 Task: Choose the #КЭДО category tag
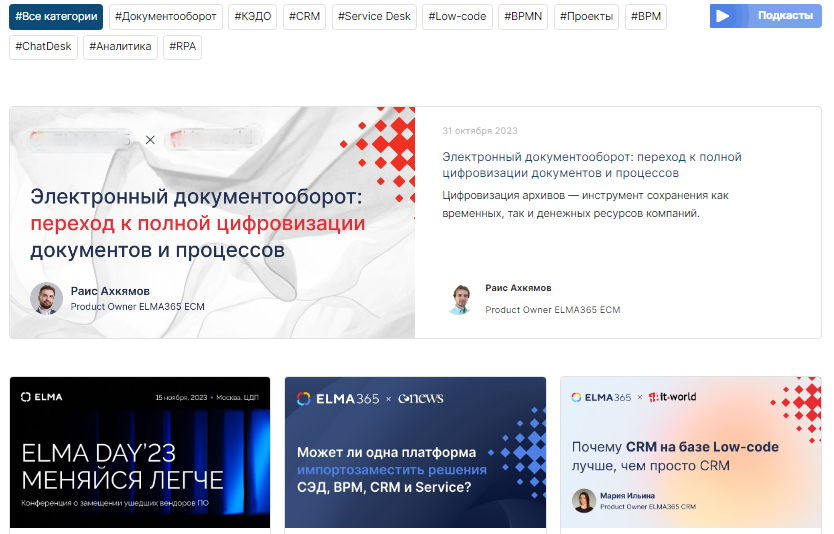[253, 16]
